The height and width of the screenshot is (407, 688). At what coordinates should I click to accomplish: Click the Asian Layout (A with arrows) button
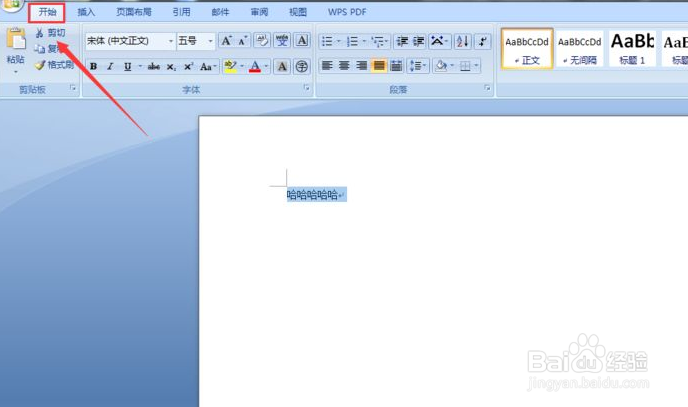coord(438,41)
